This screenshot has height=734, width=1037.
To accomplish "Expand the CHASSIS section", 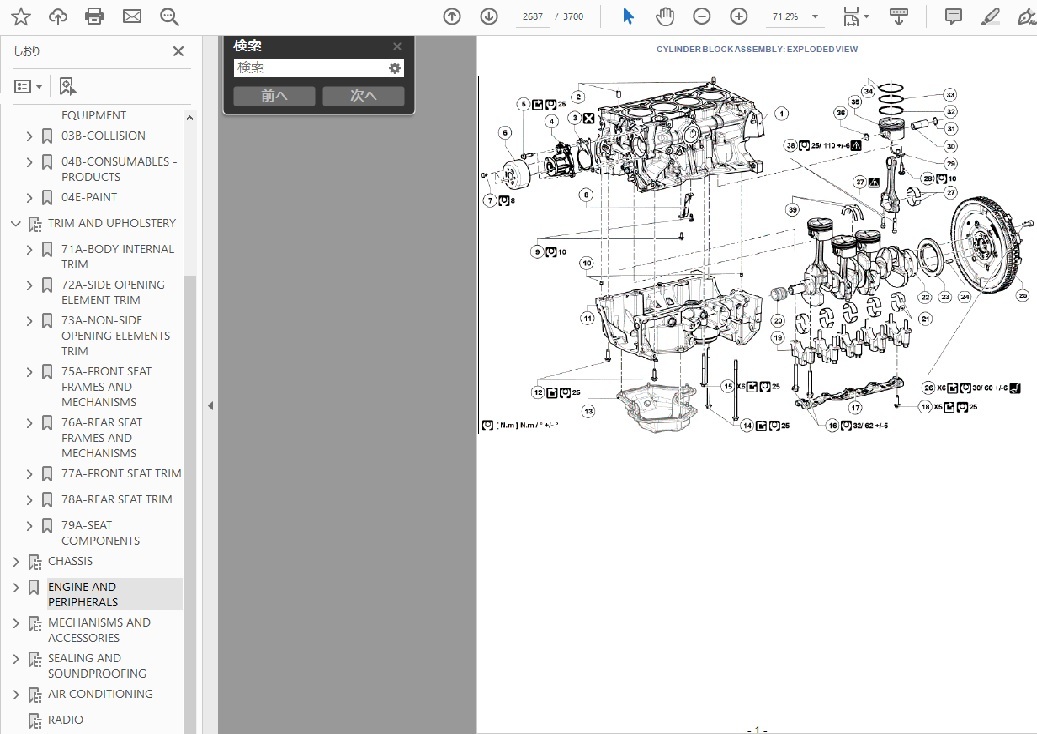I will 16,561.
